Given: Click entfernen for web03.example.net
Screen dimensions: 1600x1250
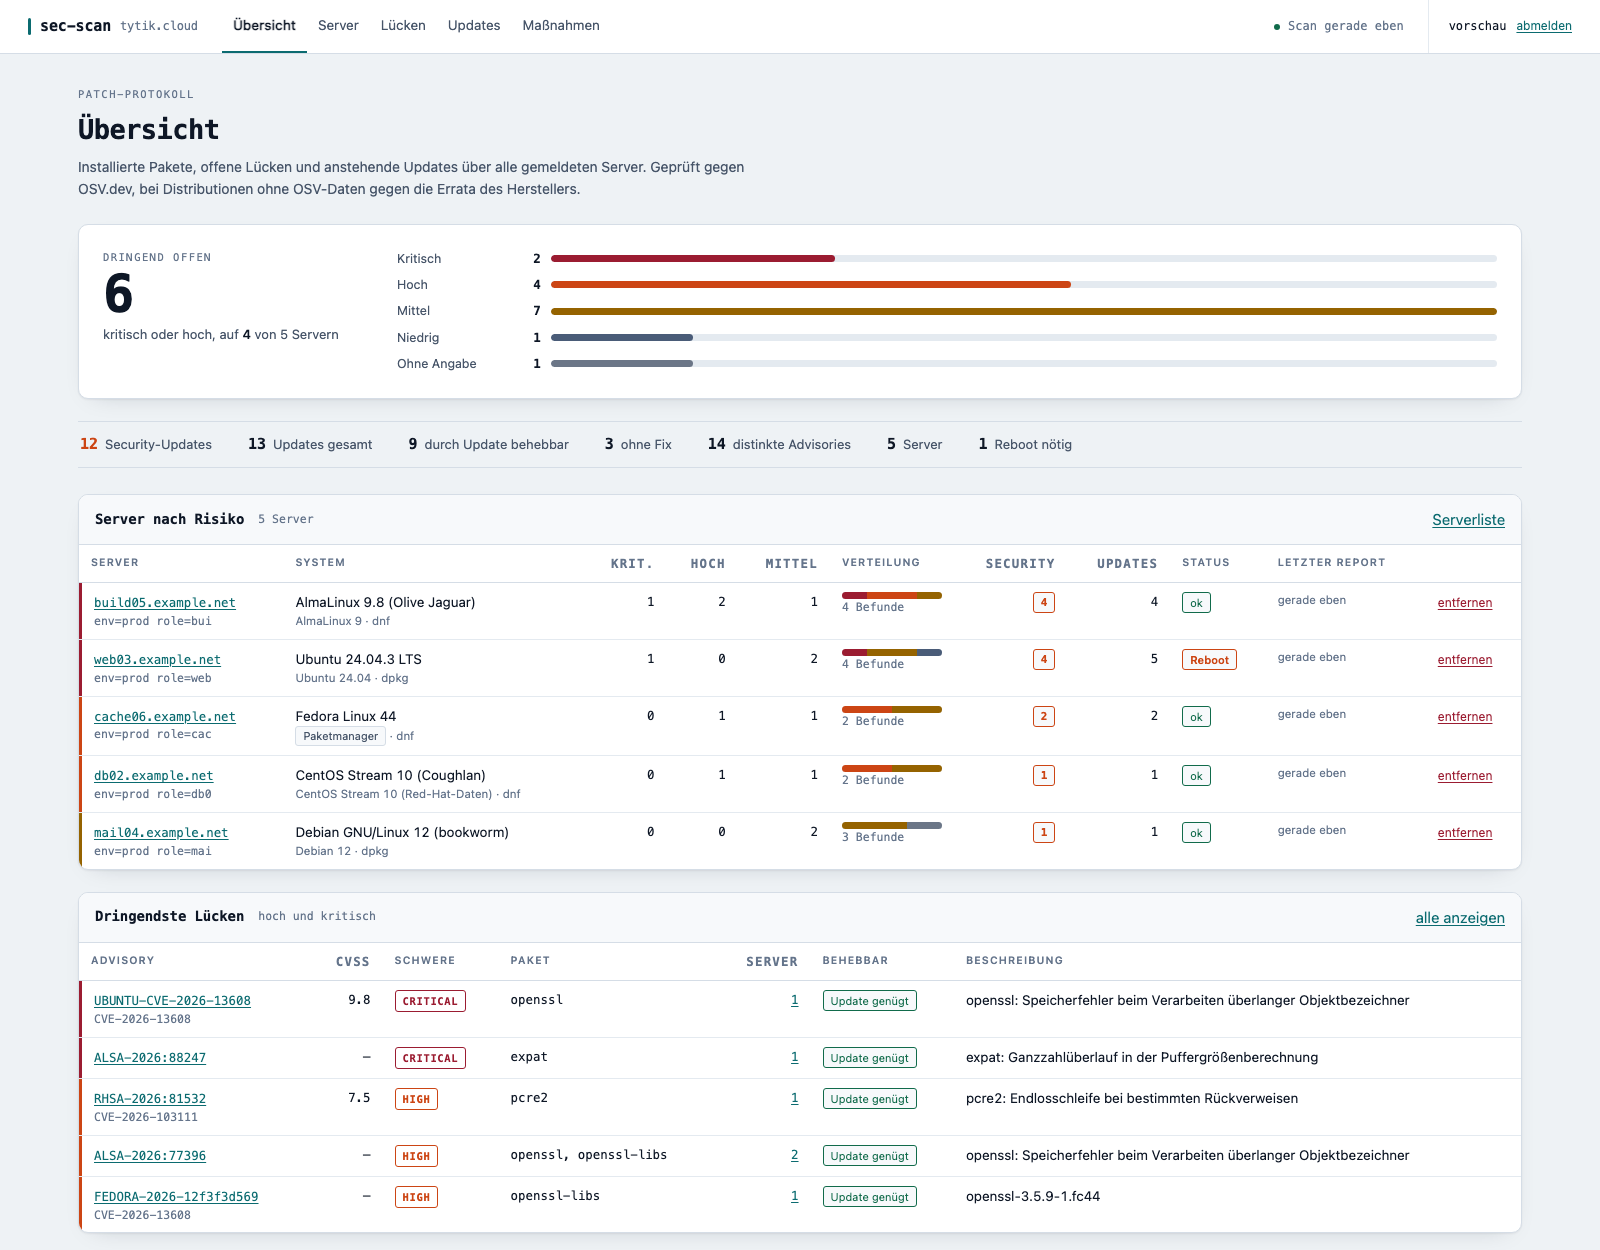Looking at the screenshot, I should [x=1464, y=660].
